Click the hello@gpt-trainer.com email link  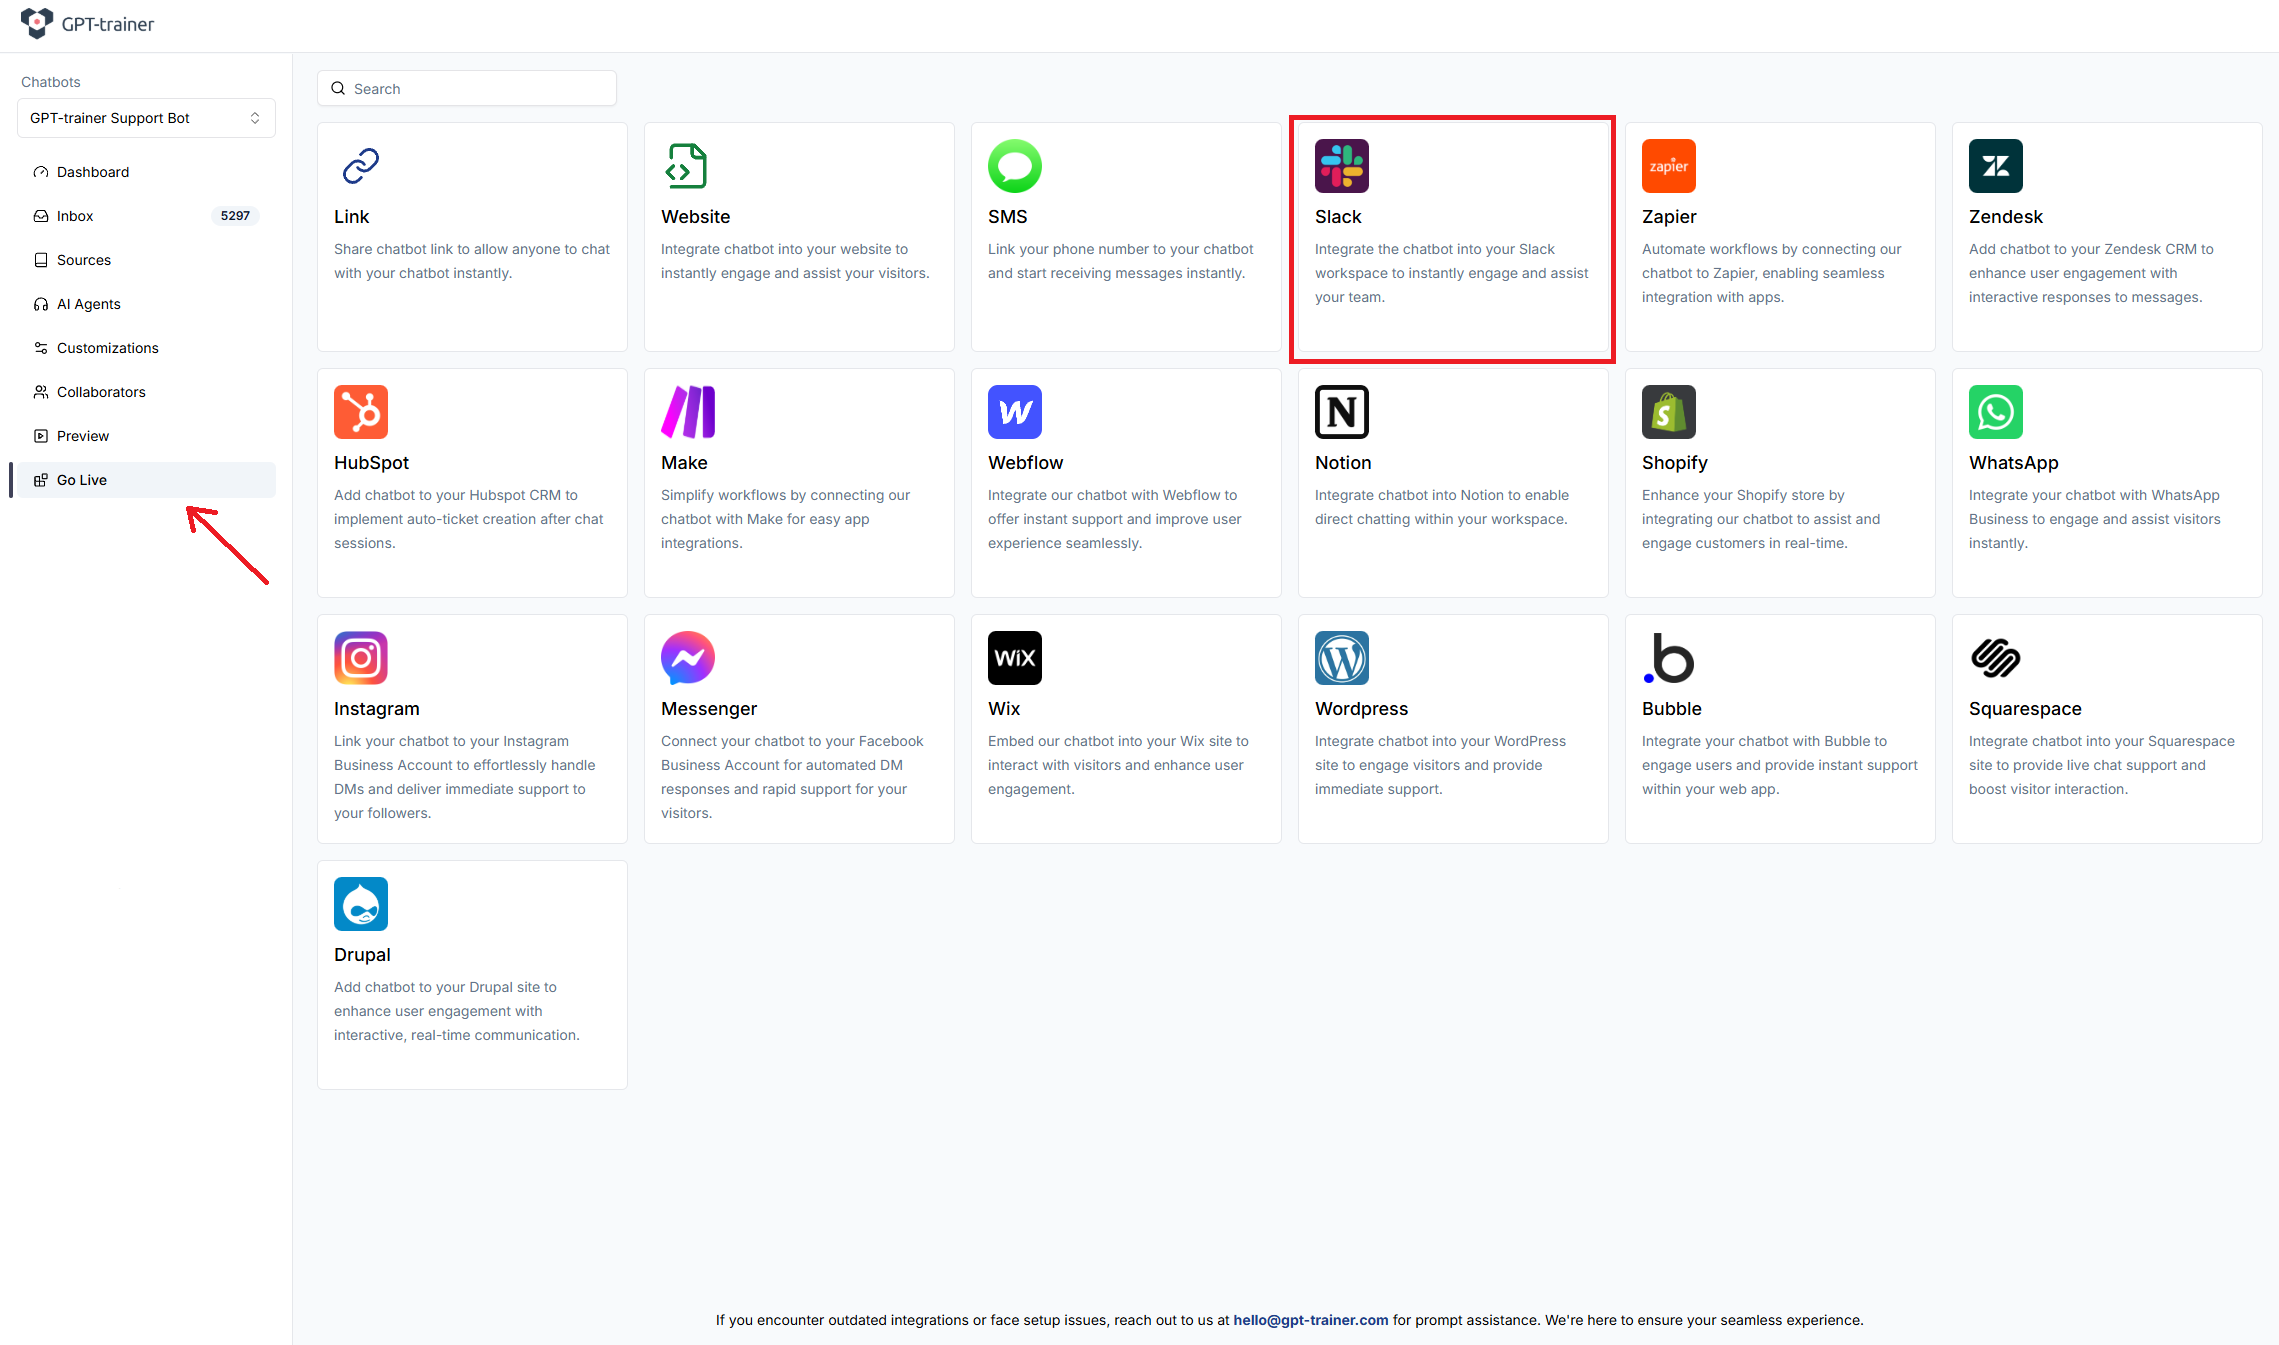(x=1310, y=1320)
